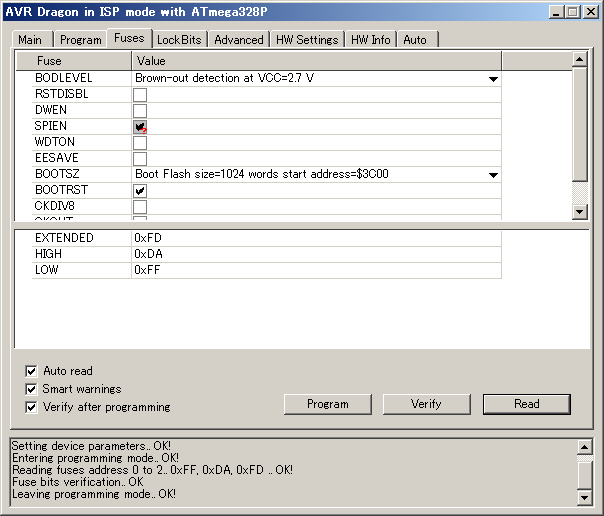Viewport: 604px width, 516px height.
Task: Click the Value column header
Action: 317,61
